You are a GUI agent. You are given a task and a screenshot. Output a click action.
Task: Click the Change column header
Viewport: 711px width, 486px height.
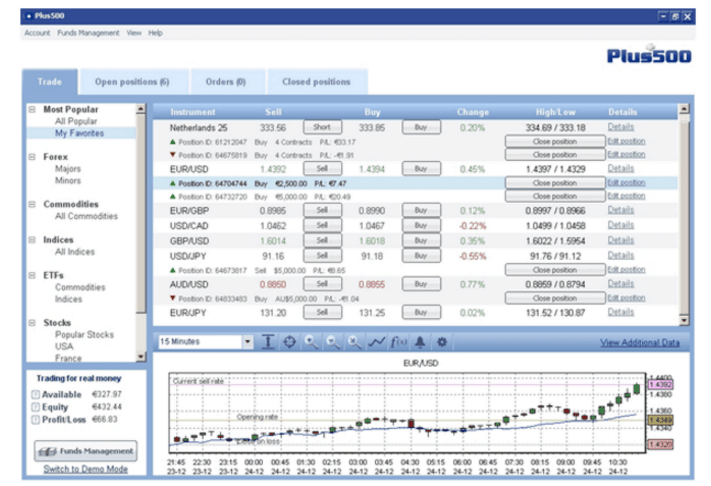pos(472,112)
